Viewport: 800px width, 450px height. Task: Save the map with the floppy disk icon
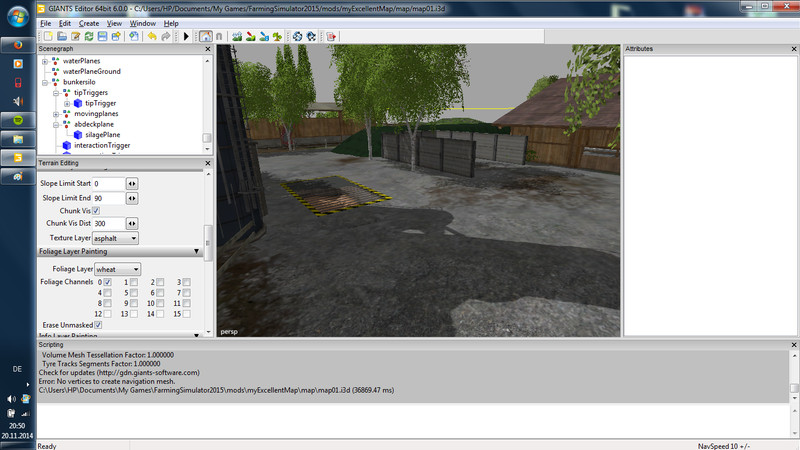point(103,36)
